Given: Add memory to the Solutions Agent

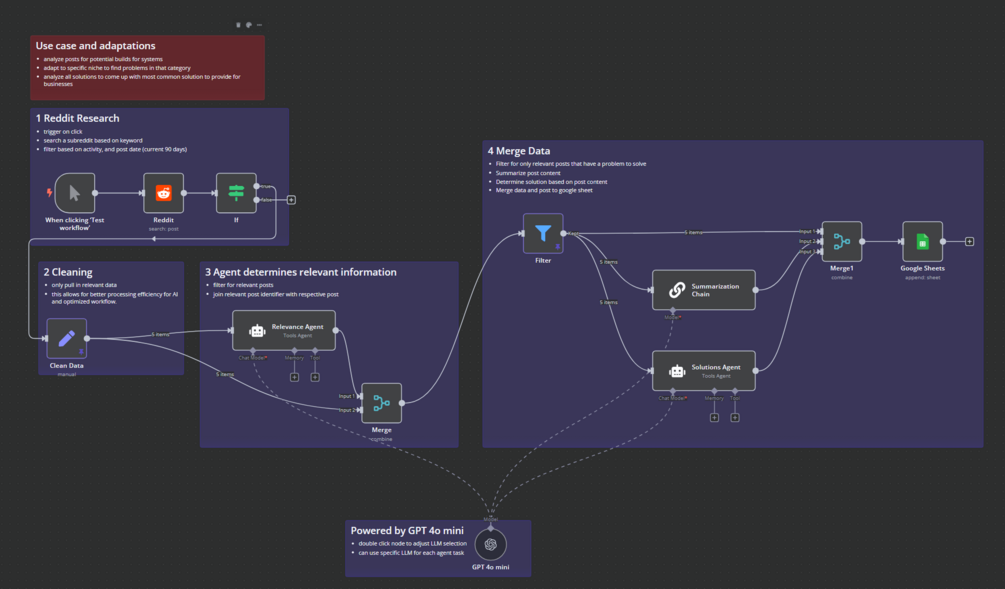Looking at the screenshot, I should 714,417.
